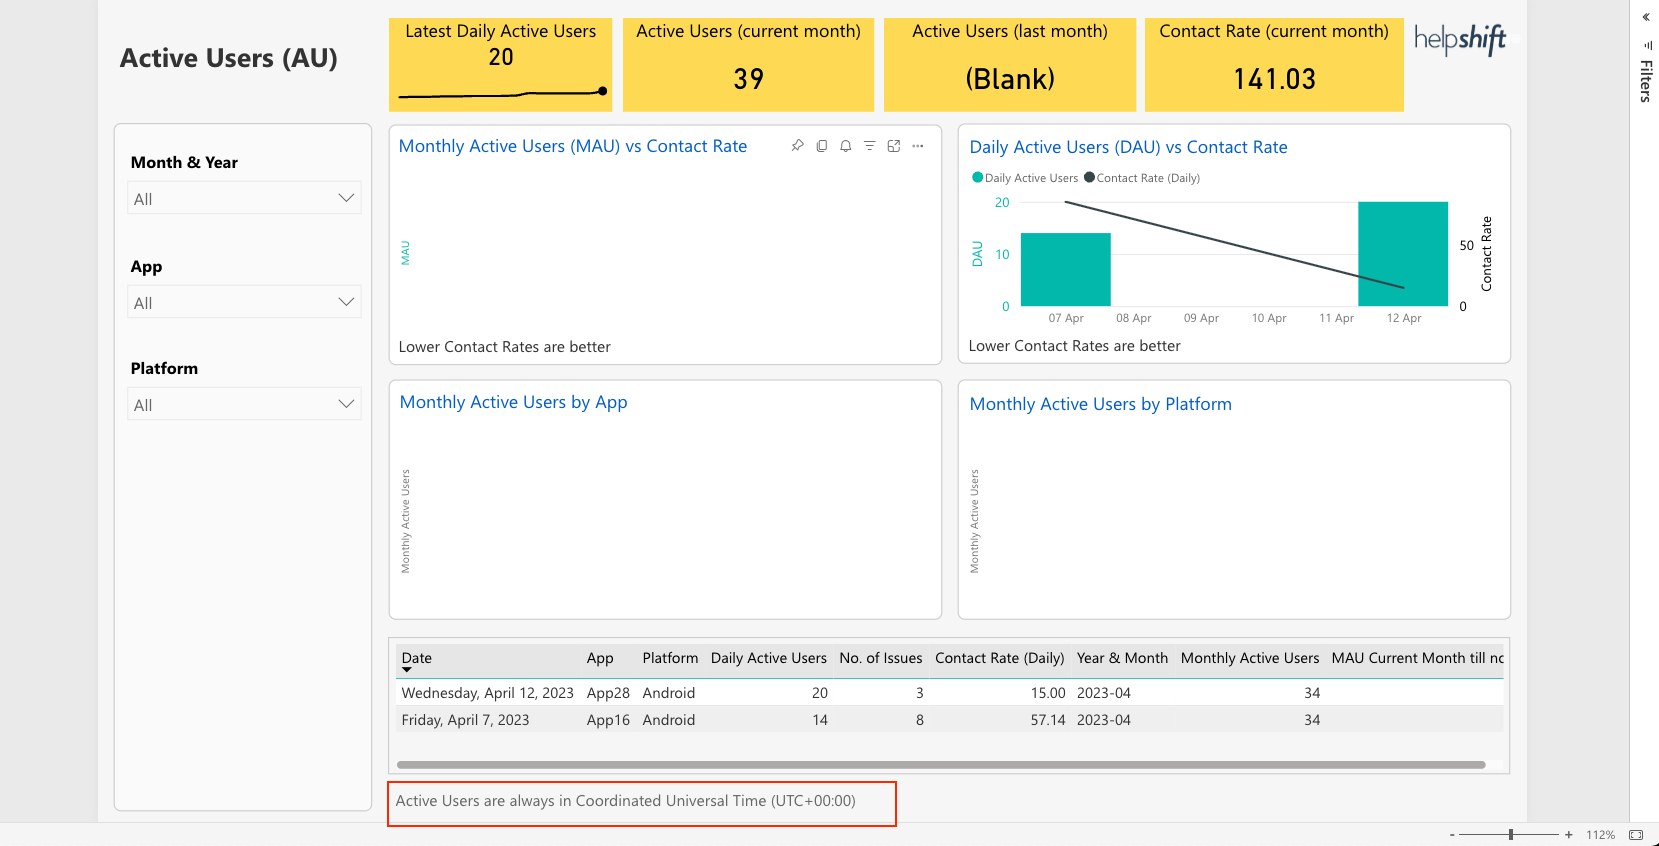Click the Contact Rate (current month) card
The image size is (1659, 846).
click(1274, 64)
